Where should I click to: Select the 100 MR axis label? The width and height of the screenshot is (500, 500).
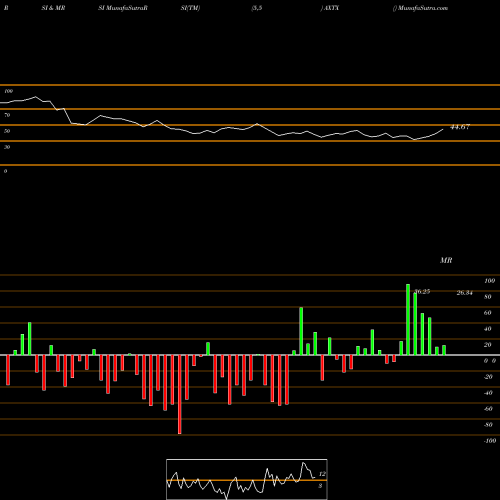(490, 281)
